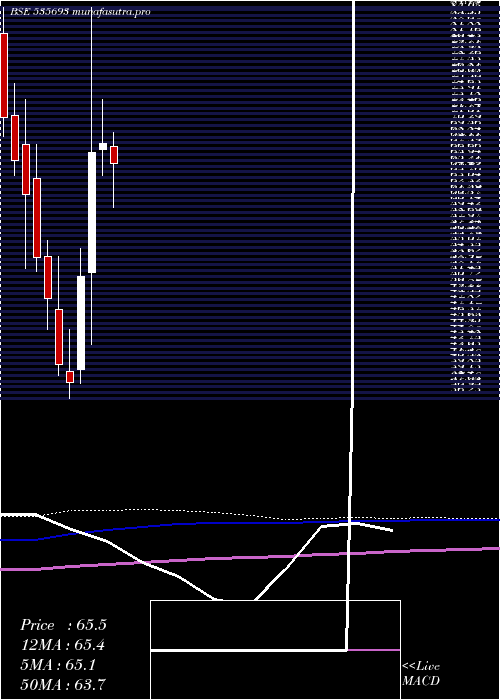500x700 pixels.
Task: Select the '12MA : 65.4' value
Action: coord(63,645)
